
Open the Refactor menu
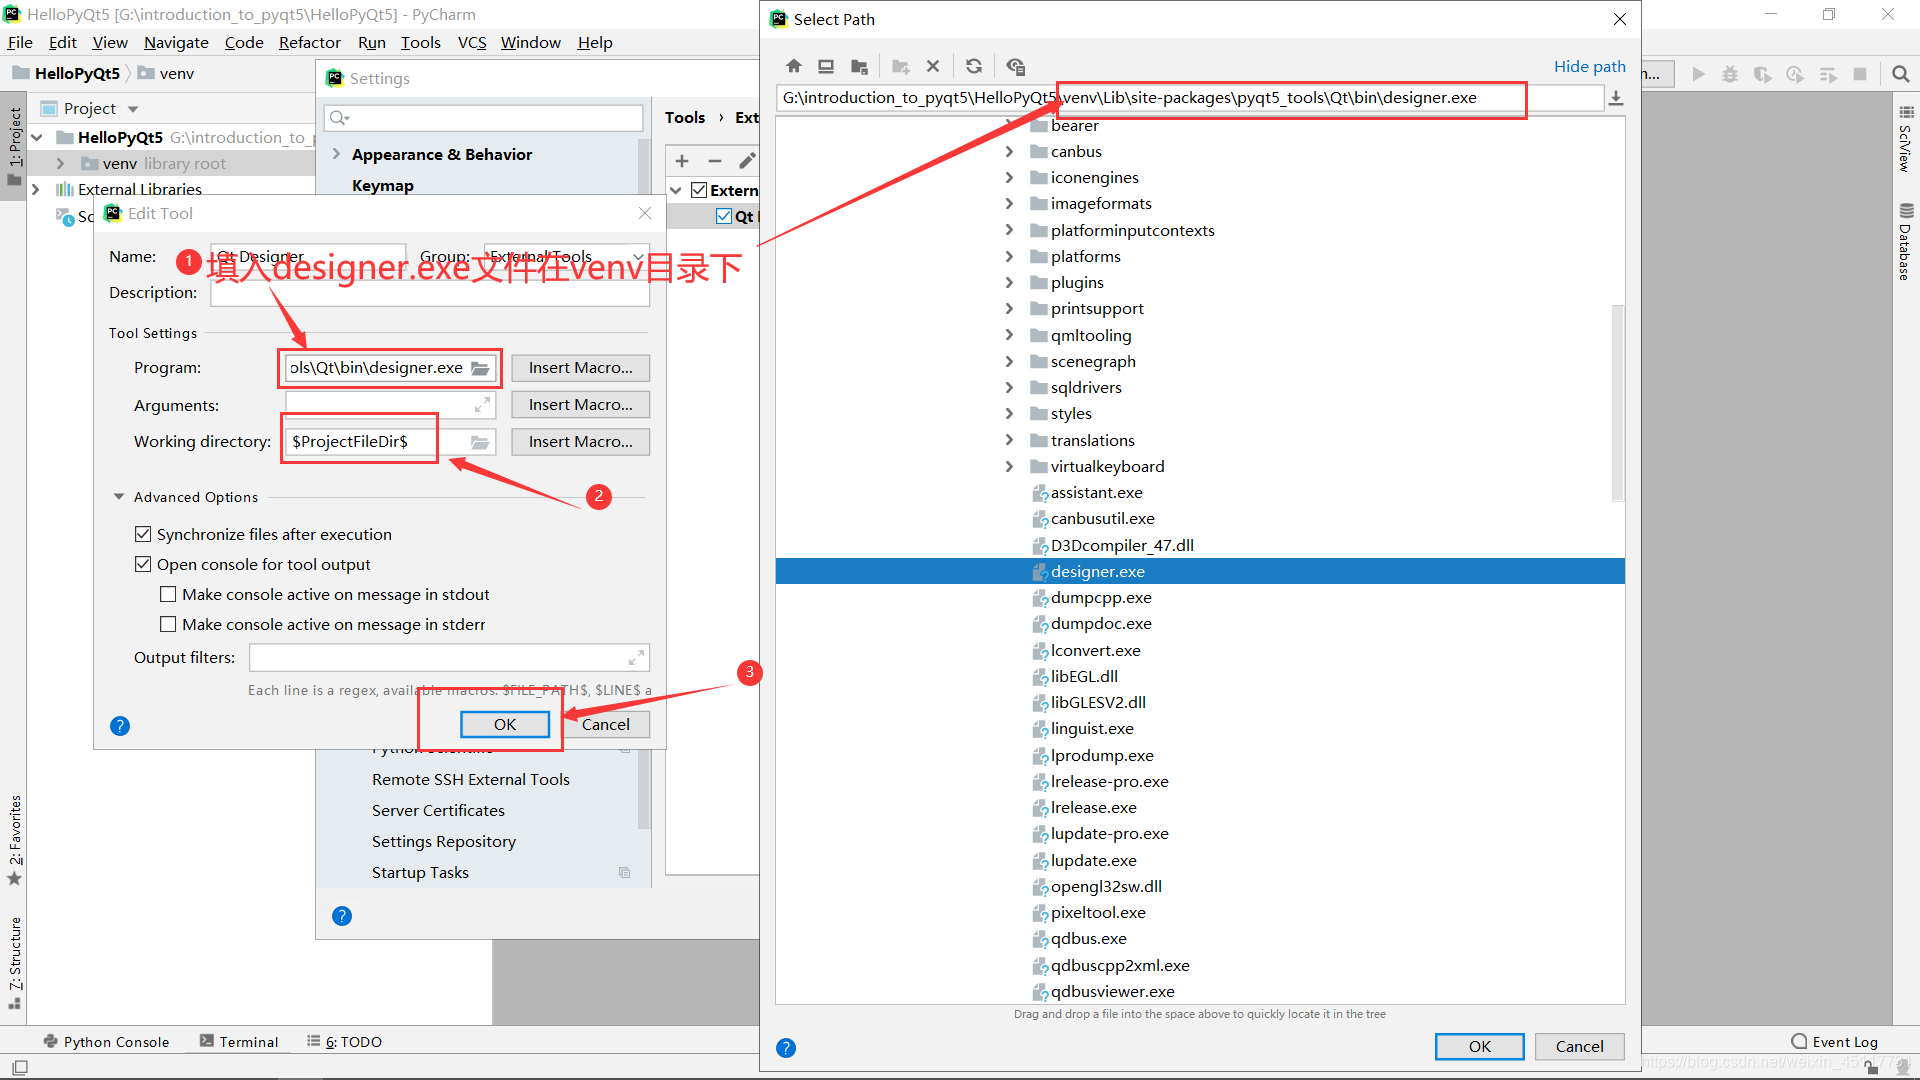click(x=309, y=42)
